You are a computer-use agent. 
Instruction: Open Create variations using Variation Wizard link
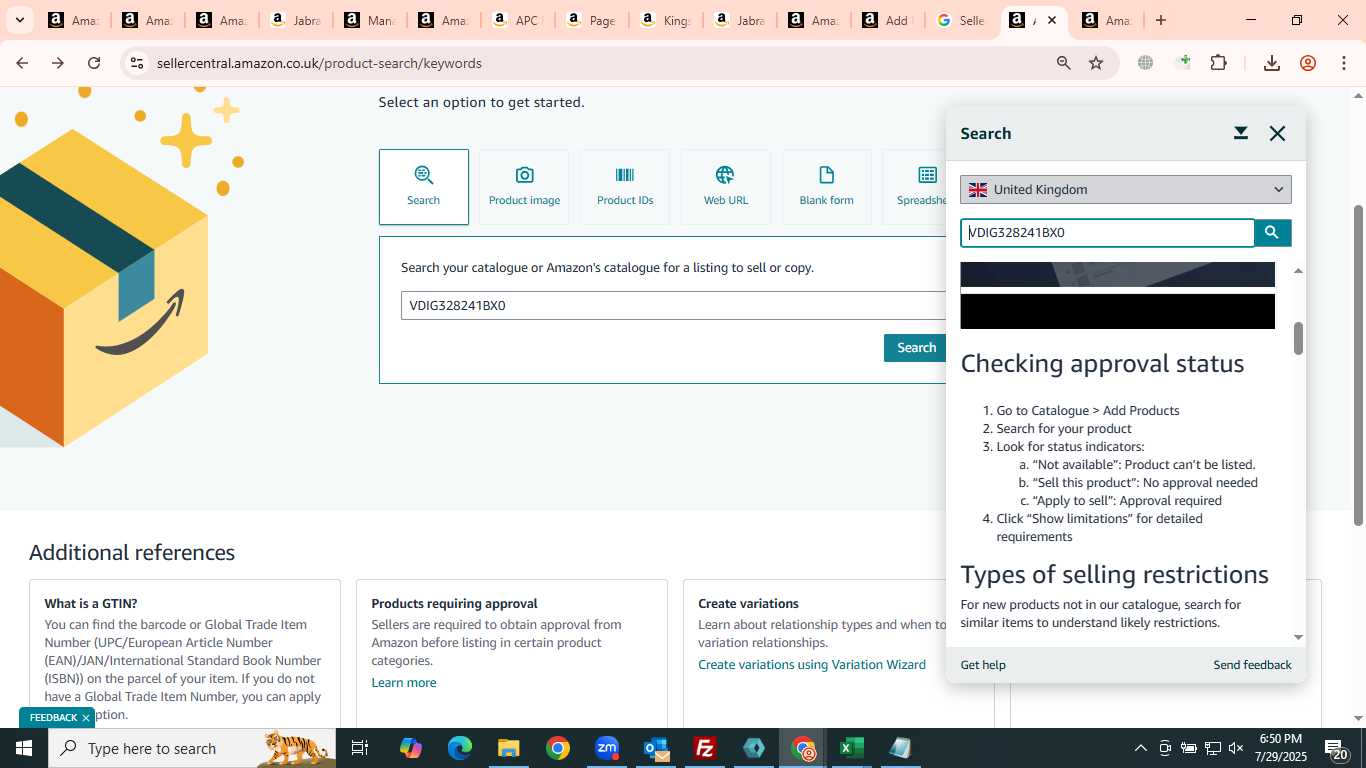(812, 665)
